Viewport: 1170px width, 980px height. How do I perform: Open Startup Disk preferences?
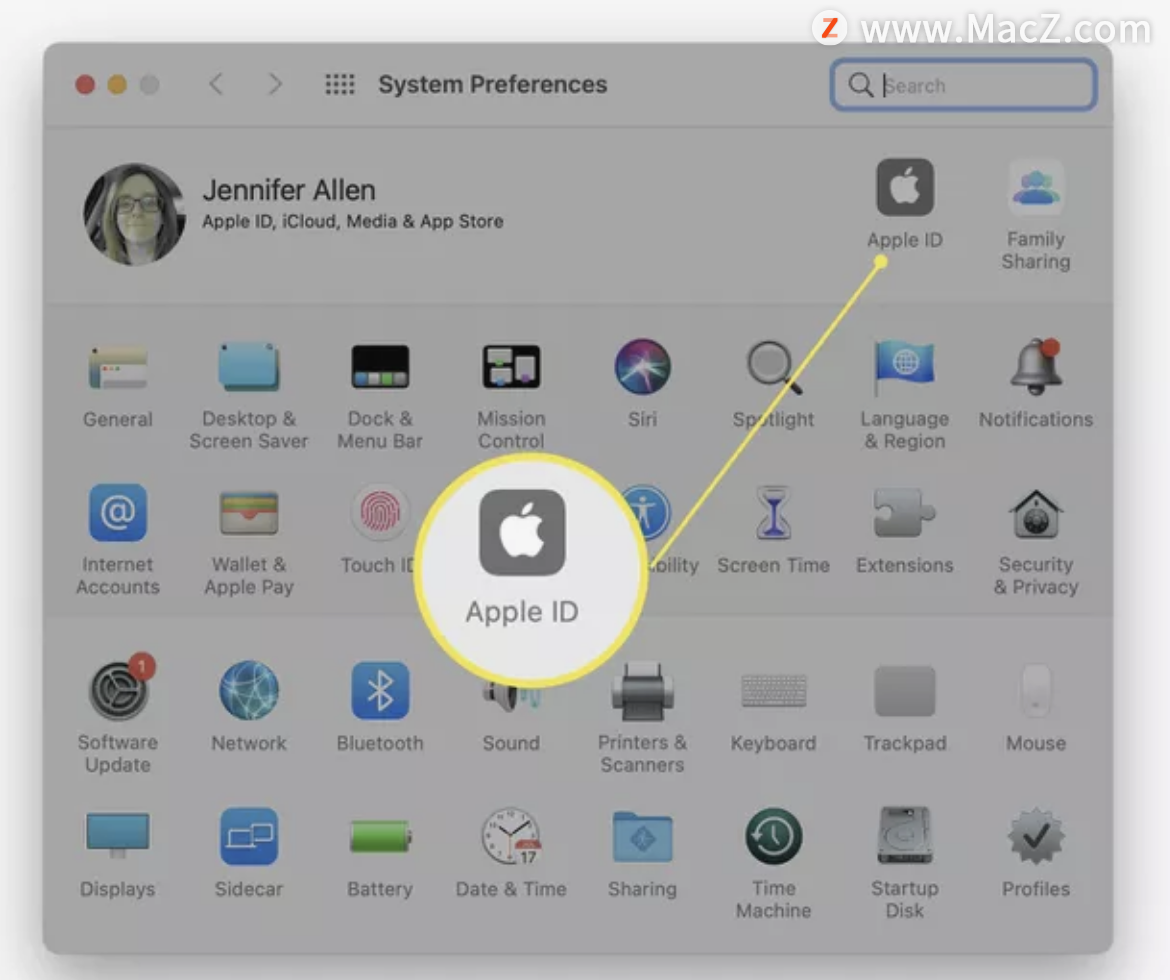click(904, 834)
